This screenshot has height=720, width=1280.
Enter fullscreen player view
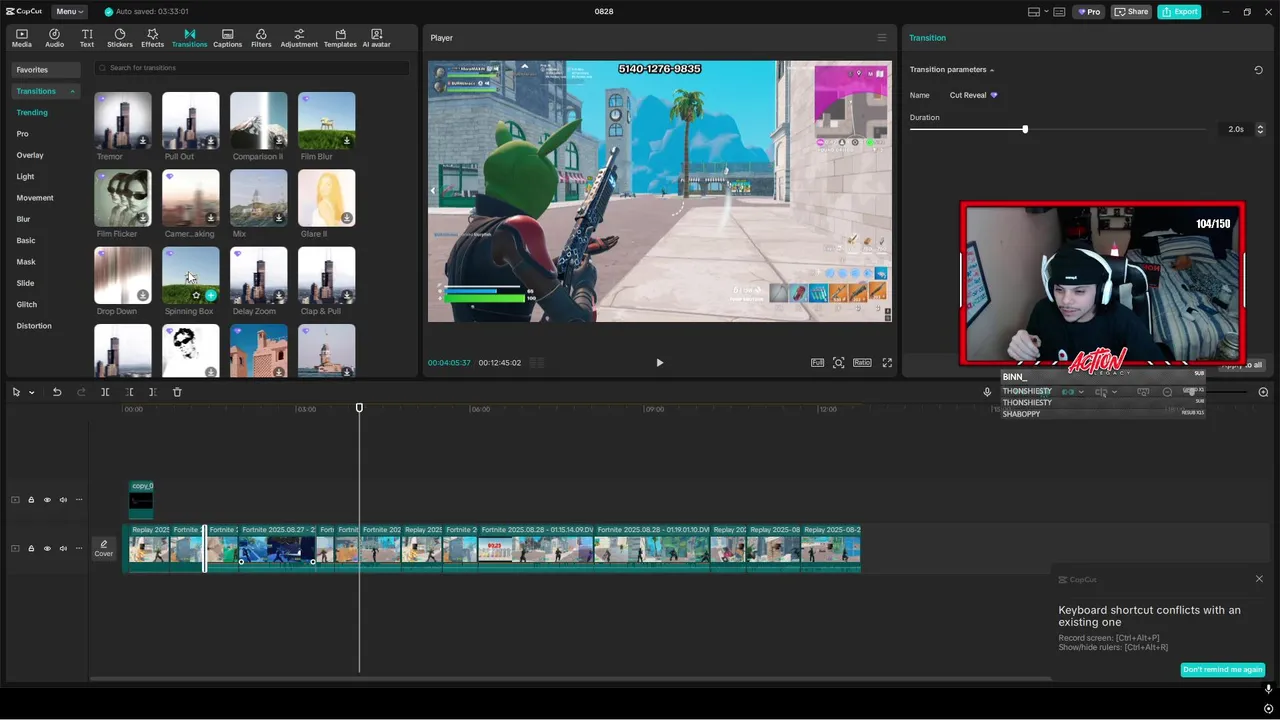click(887, 363)
